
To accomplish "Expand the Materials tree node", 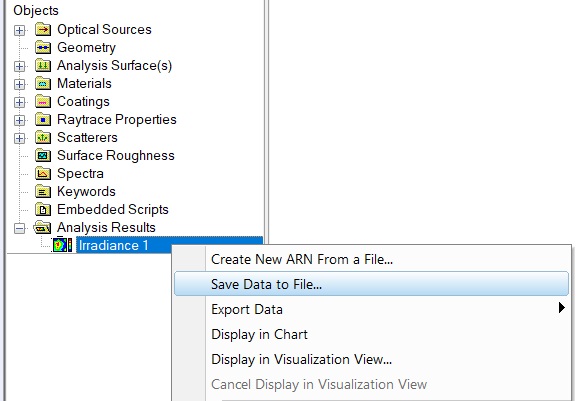I will click(20, 84).
